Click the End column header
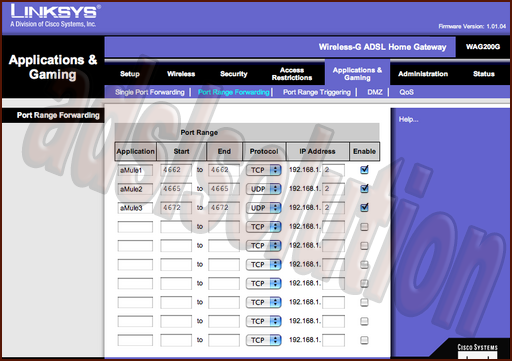512x361 pixels. click(x=224, y=151)
